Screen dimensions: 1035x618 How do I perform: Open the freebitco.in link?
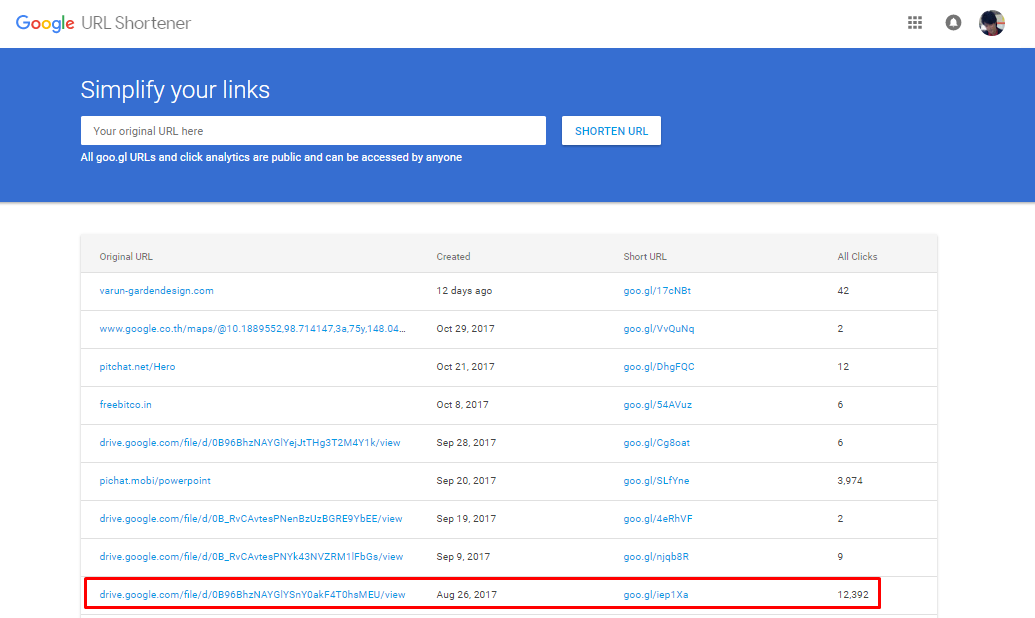coord(125,405)
